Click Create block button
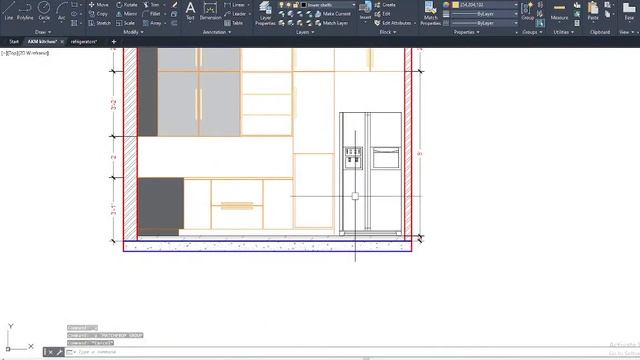Screen dimensions: 640x360 coord(385,5)
